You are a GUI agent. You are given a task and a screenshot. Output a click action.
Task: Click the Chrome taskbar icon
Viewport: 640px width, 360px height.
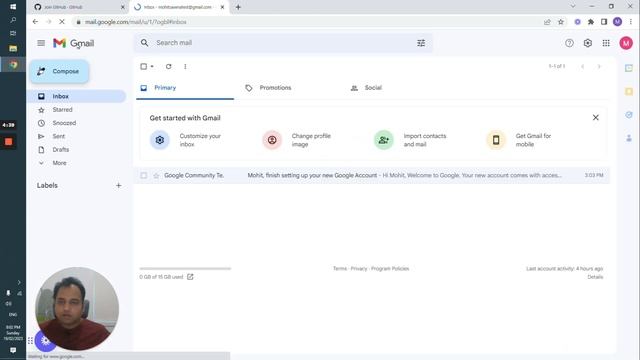pos(13,64)
